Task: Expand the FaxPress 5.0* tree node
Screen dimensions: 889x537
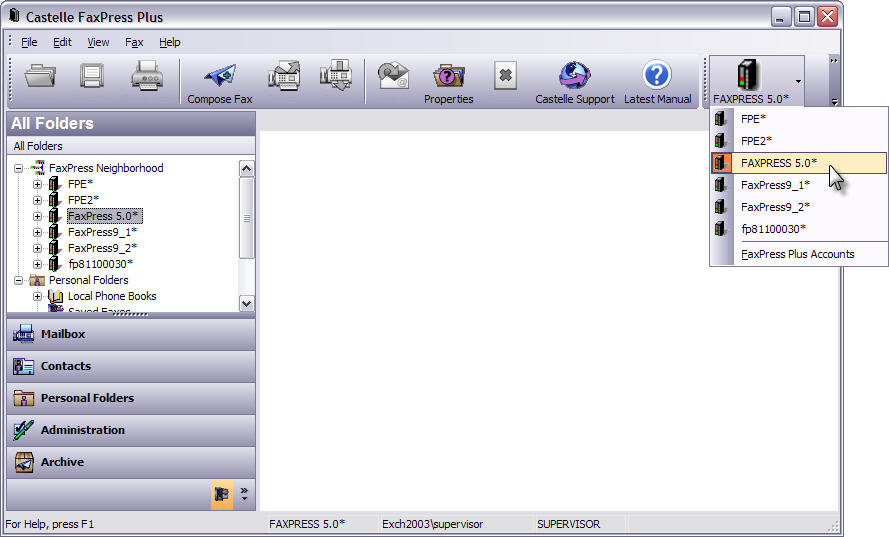Action: [x=37, y=216]
